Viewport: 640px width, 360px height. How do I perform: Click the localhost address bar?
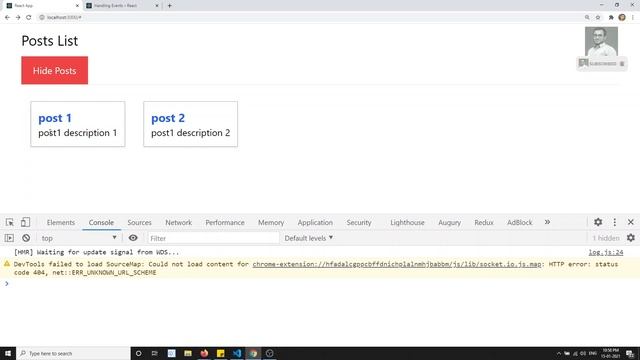(310, 17)
